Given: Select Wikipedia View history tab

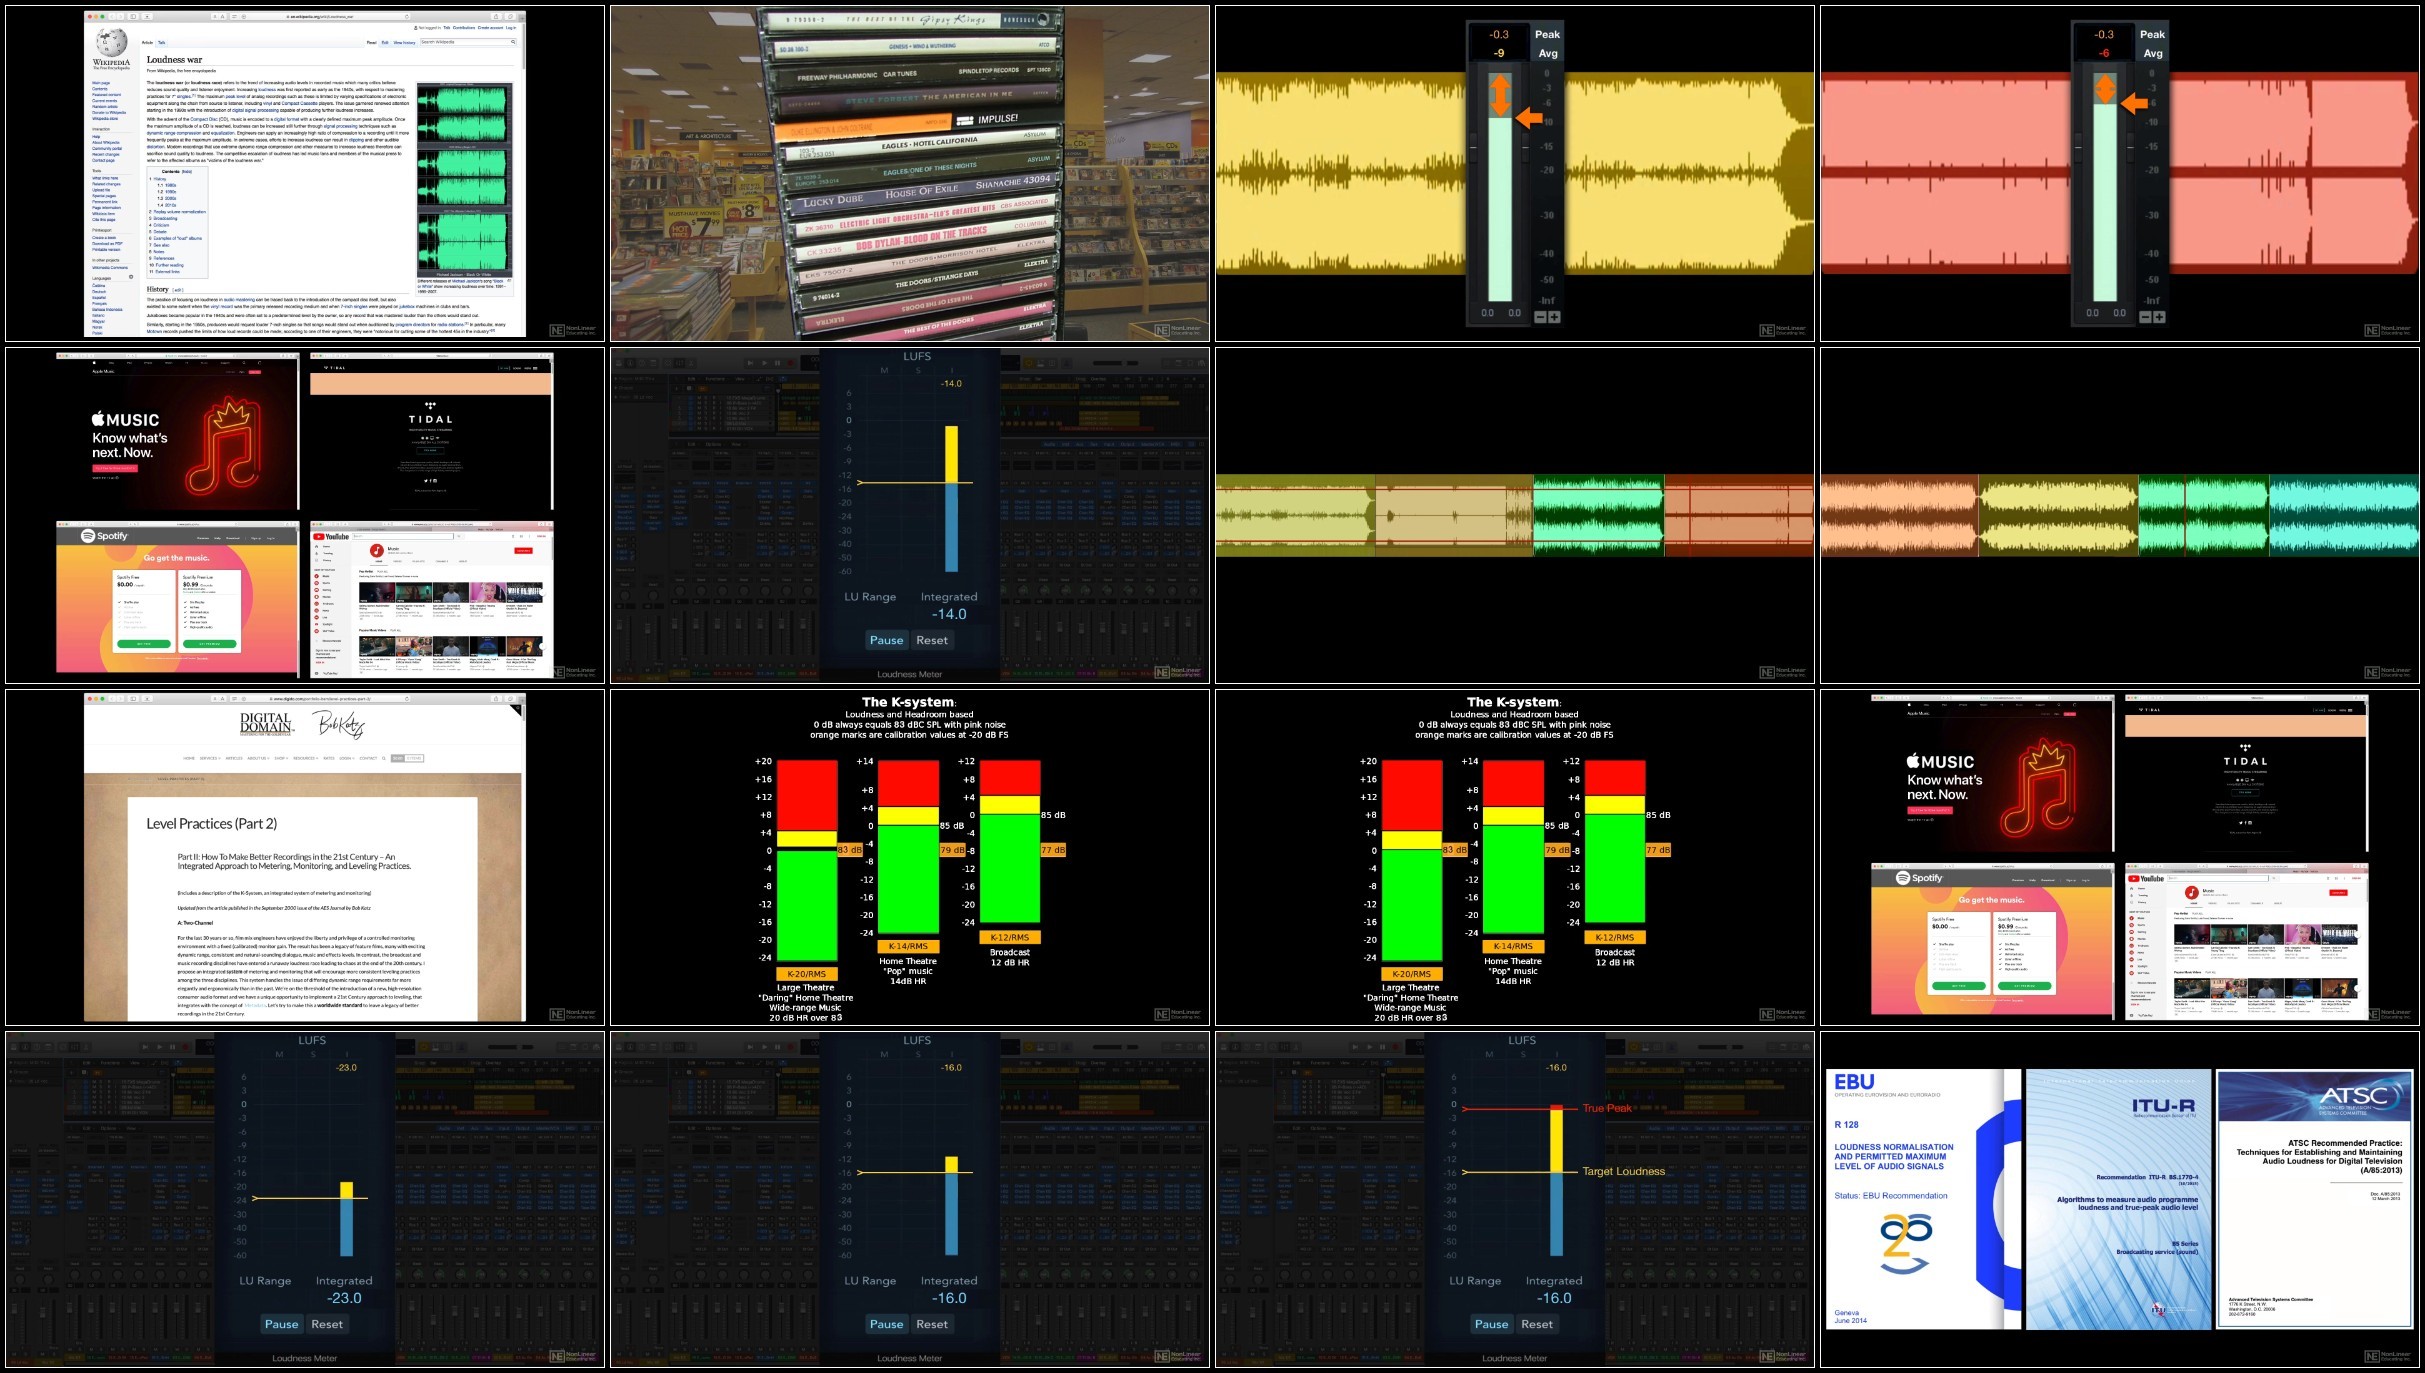Looking at the screenshot, I should pos(404,43).
